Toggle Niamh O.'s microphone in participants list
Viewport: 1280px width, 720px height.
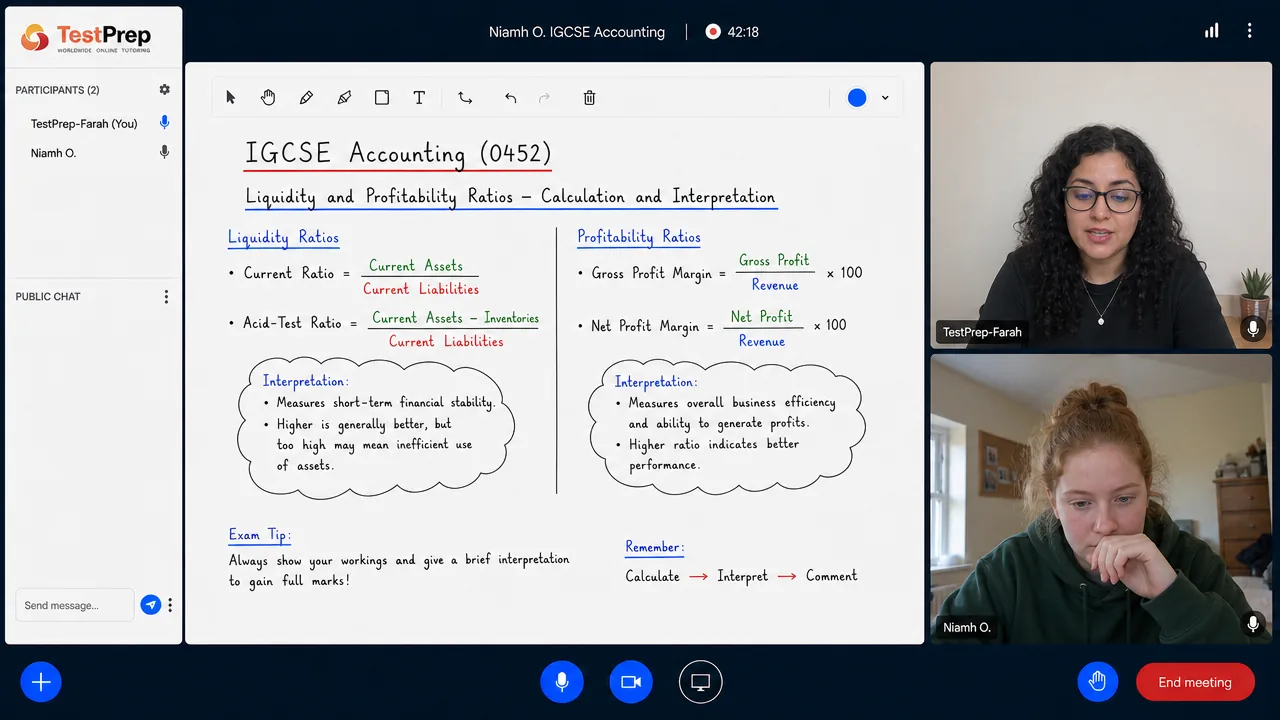tap(165, 152)
